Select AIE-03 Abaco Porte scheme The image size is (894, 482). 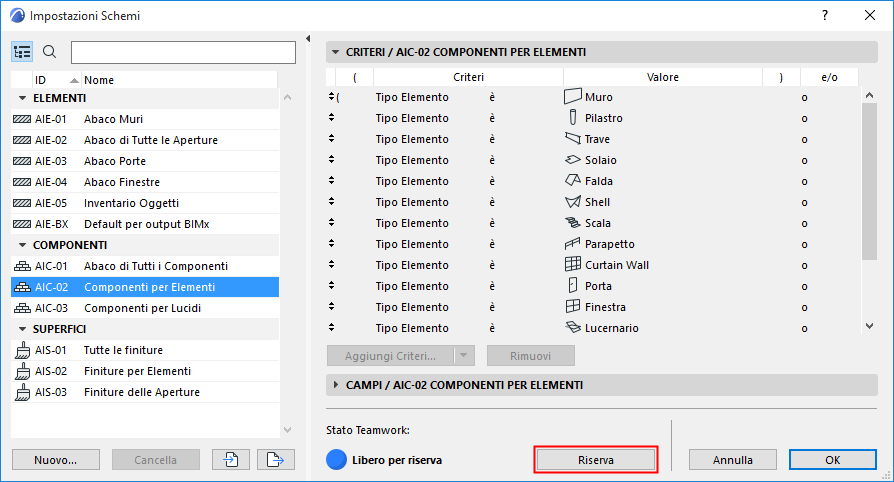114,161
